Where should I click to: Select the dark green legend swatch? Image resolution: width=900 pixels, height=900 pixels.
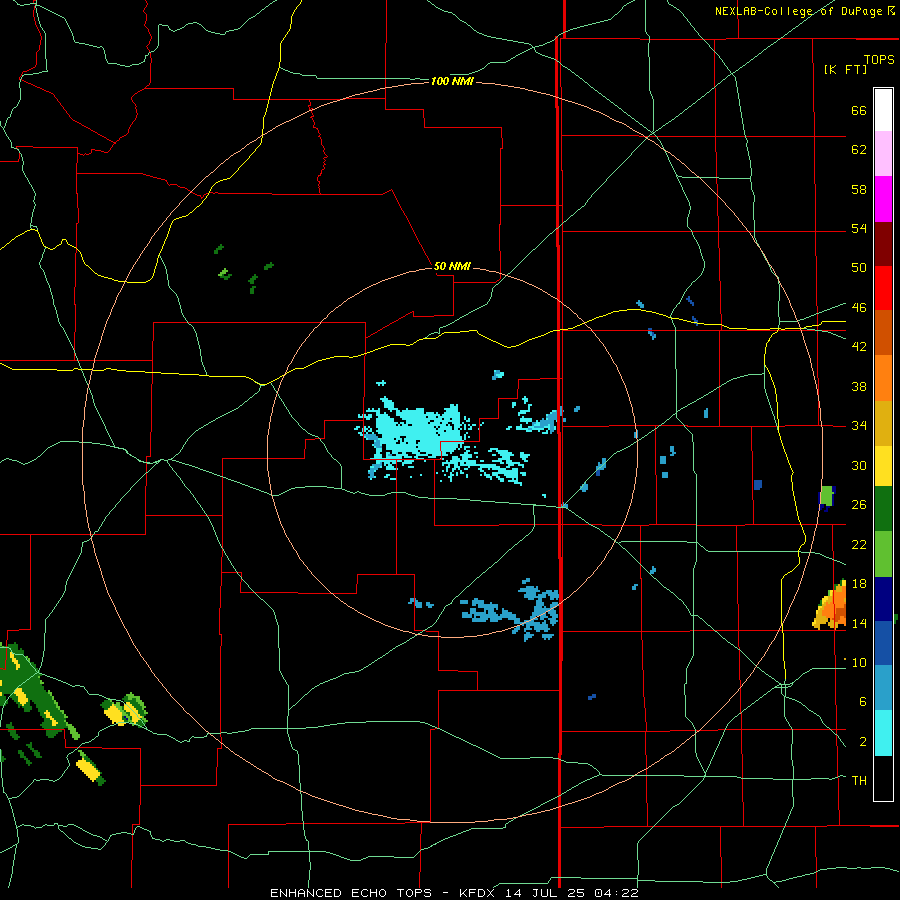pos(883,509)
